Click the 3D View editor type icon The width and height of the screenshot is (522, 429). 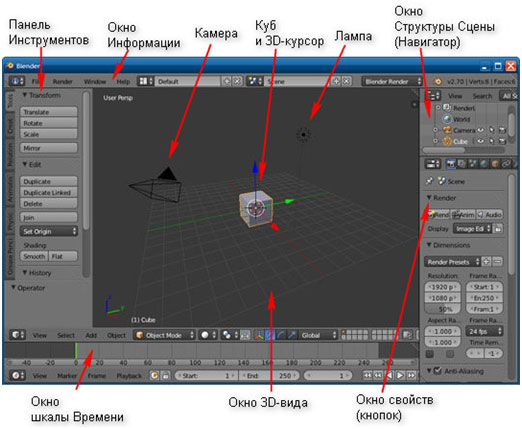click(17, 335)
